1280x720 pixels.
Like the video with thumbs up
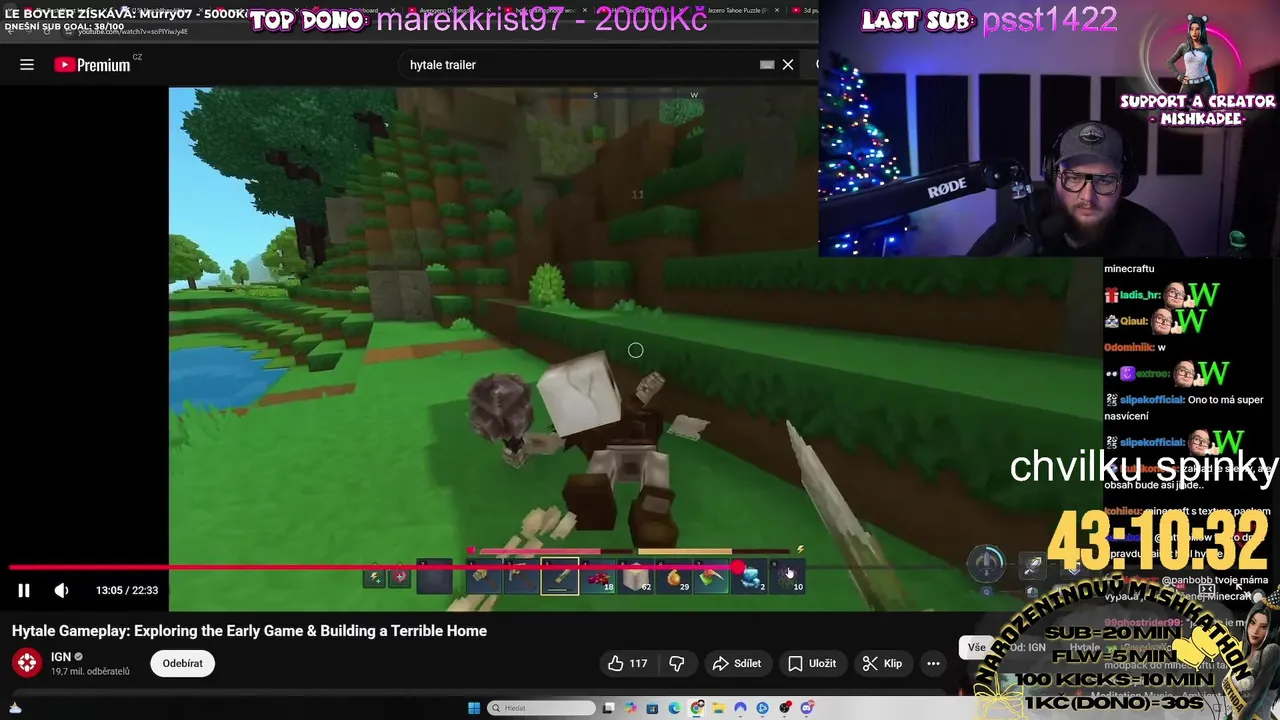627,663
